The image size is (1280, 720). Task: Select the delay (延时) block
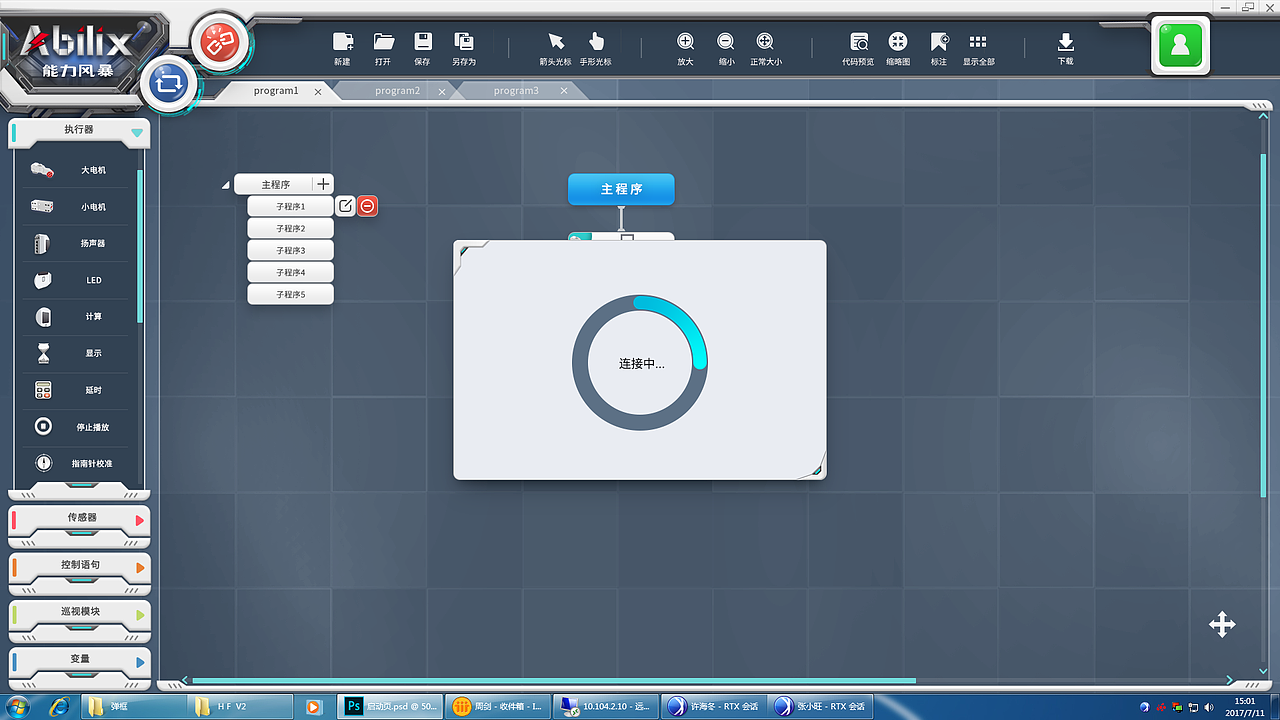click(x=78, y=390)
